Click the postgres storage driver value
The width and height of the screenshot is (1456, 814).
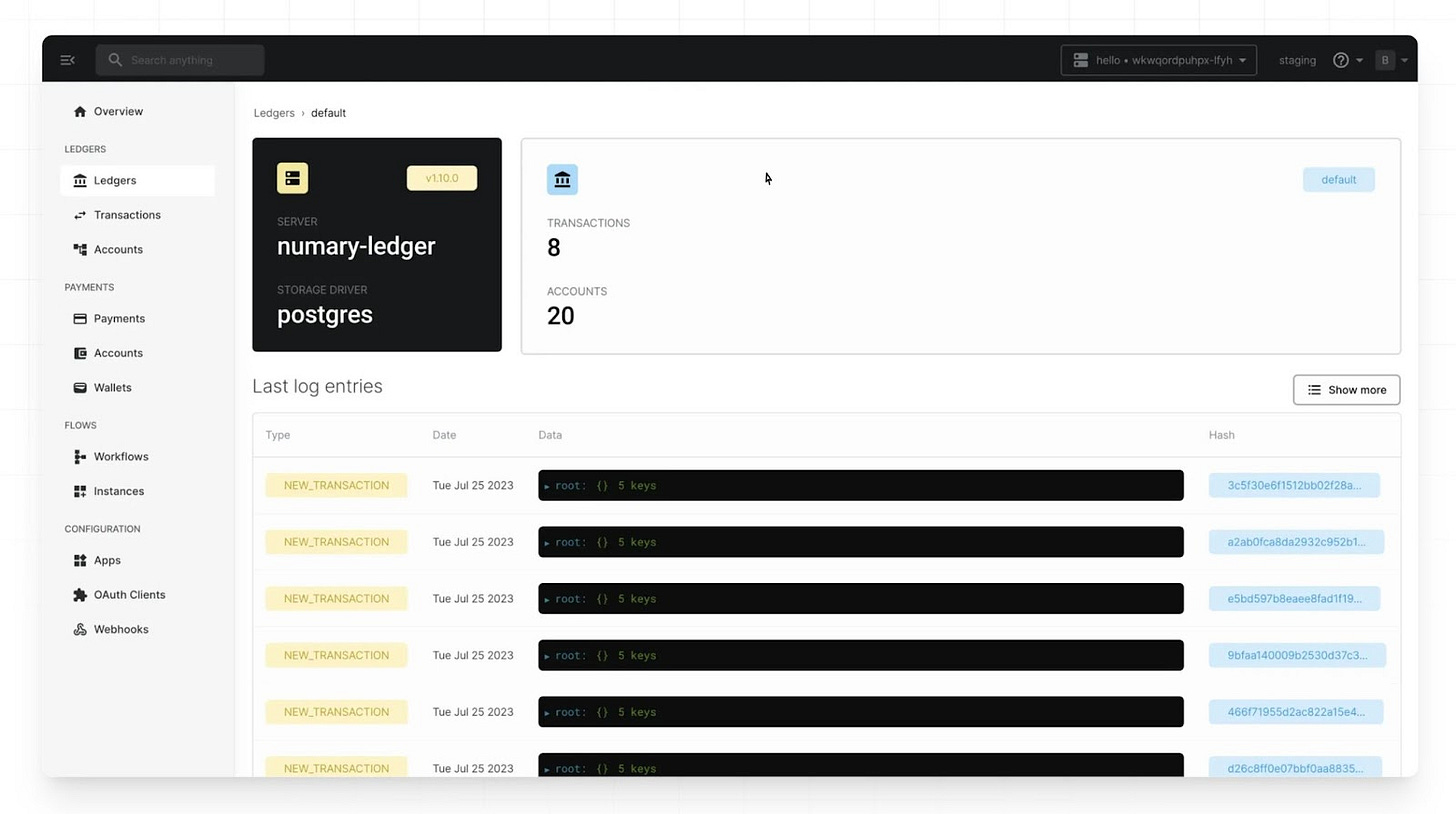click(325, 315)
